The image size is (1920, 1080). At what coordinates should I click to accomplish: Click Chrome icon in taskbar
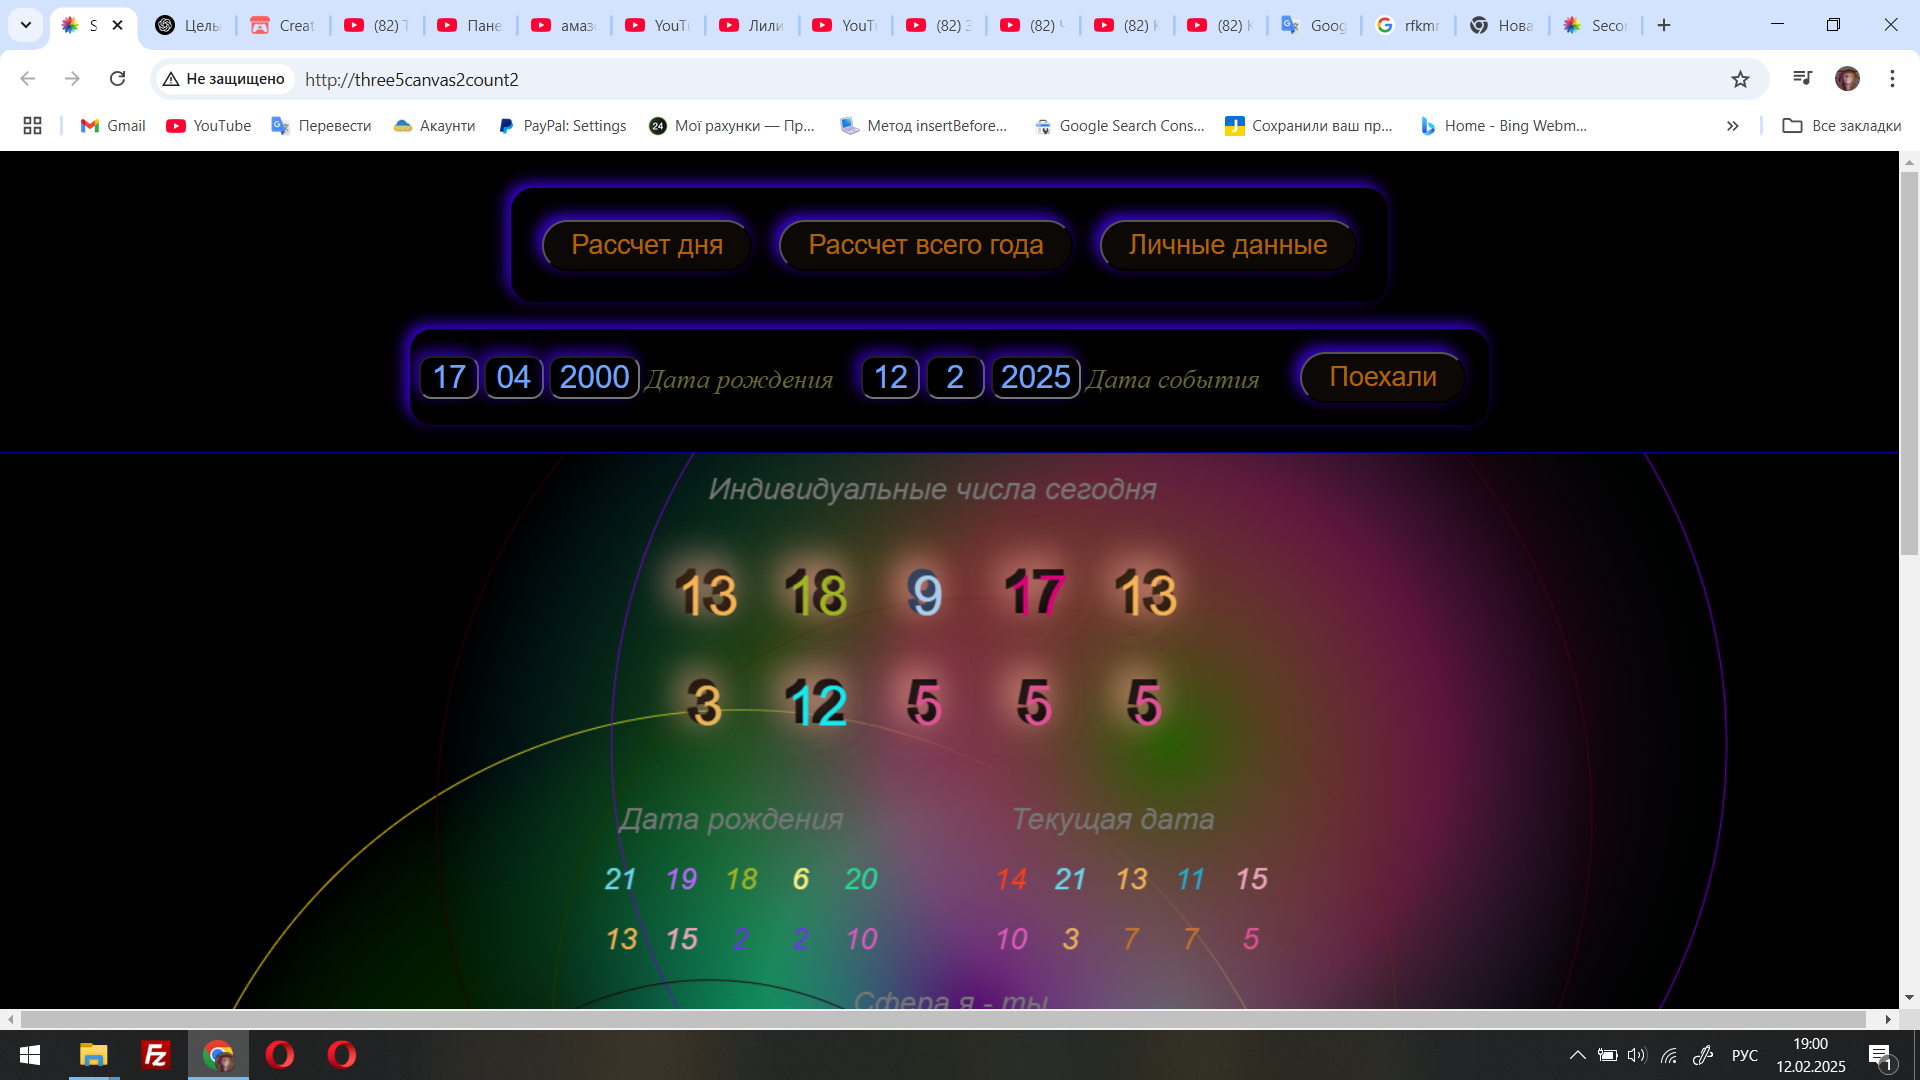point(218,1055)
